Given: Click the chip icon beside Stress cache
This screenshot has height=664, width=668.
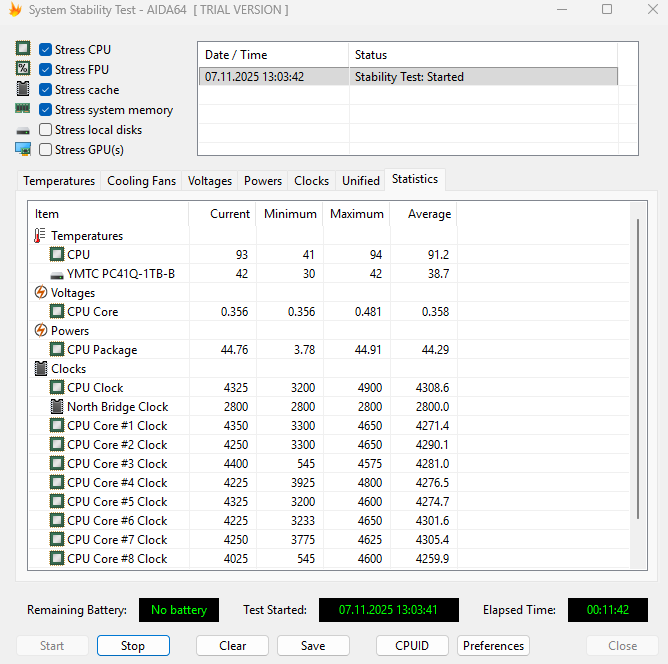Looking at the screenshot, I should 23,89.
